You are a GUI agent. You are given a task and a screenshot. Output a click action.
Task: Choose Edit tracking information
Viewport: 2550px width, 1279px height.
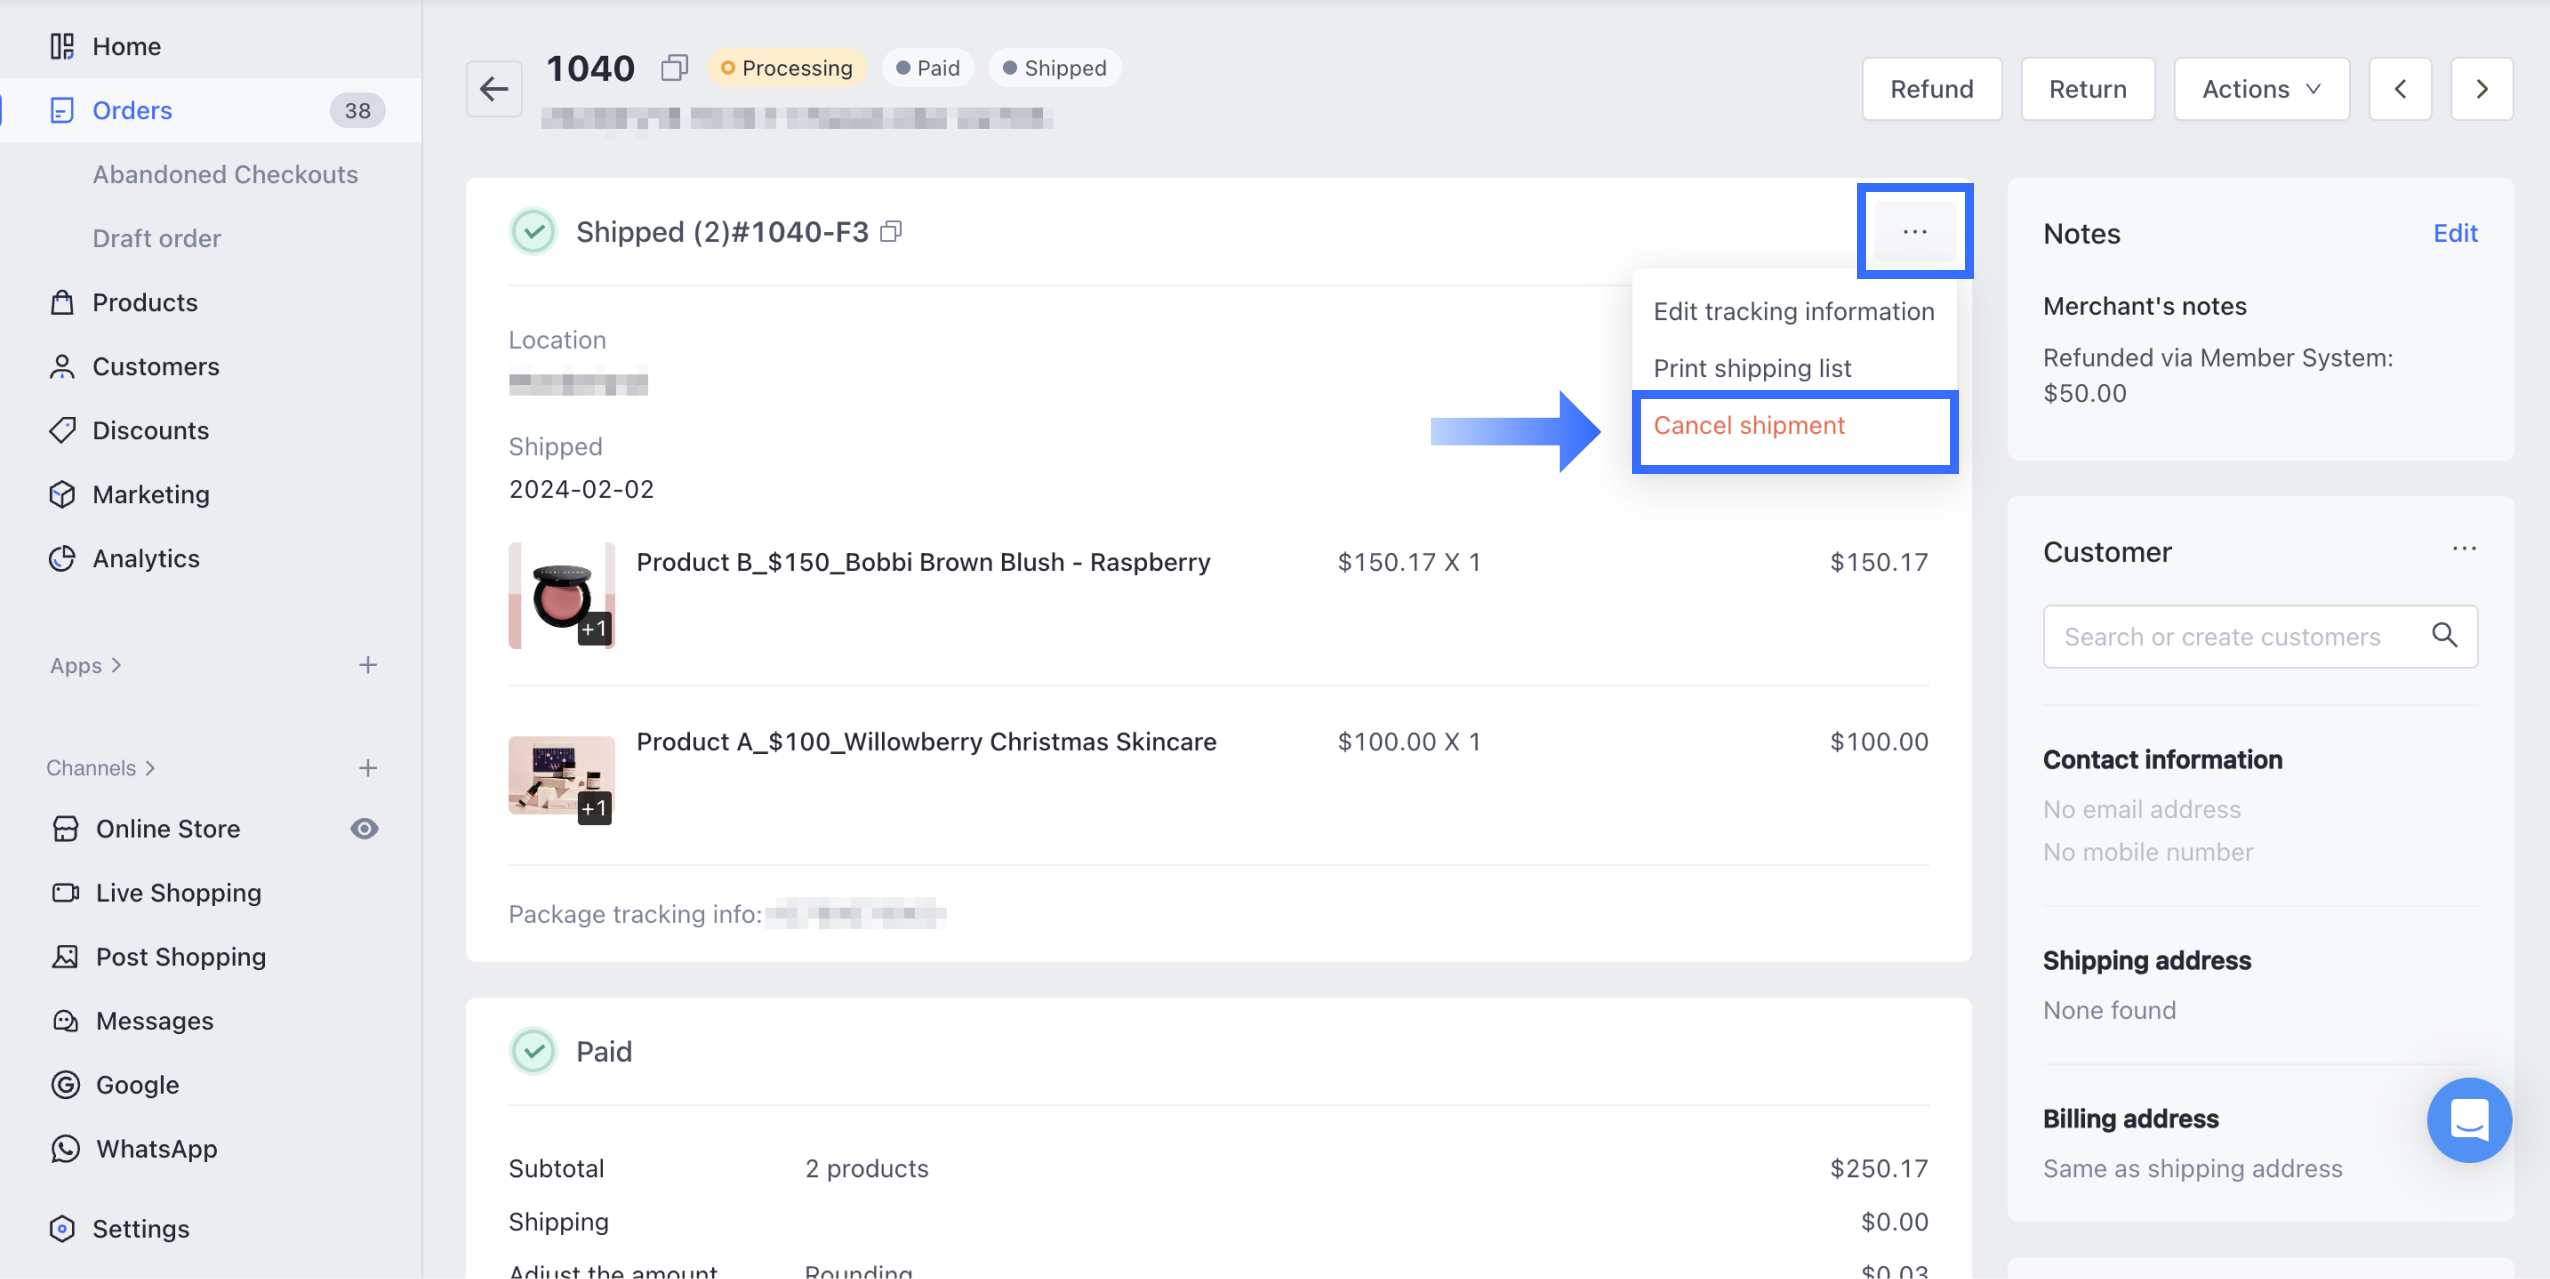(x=1793, y=311)
